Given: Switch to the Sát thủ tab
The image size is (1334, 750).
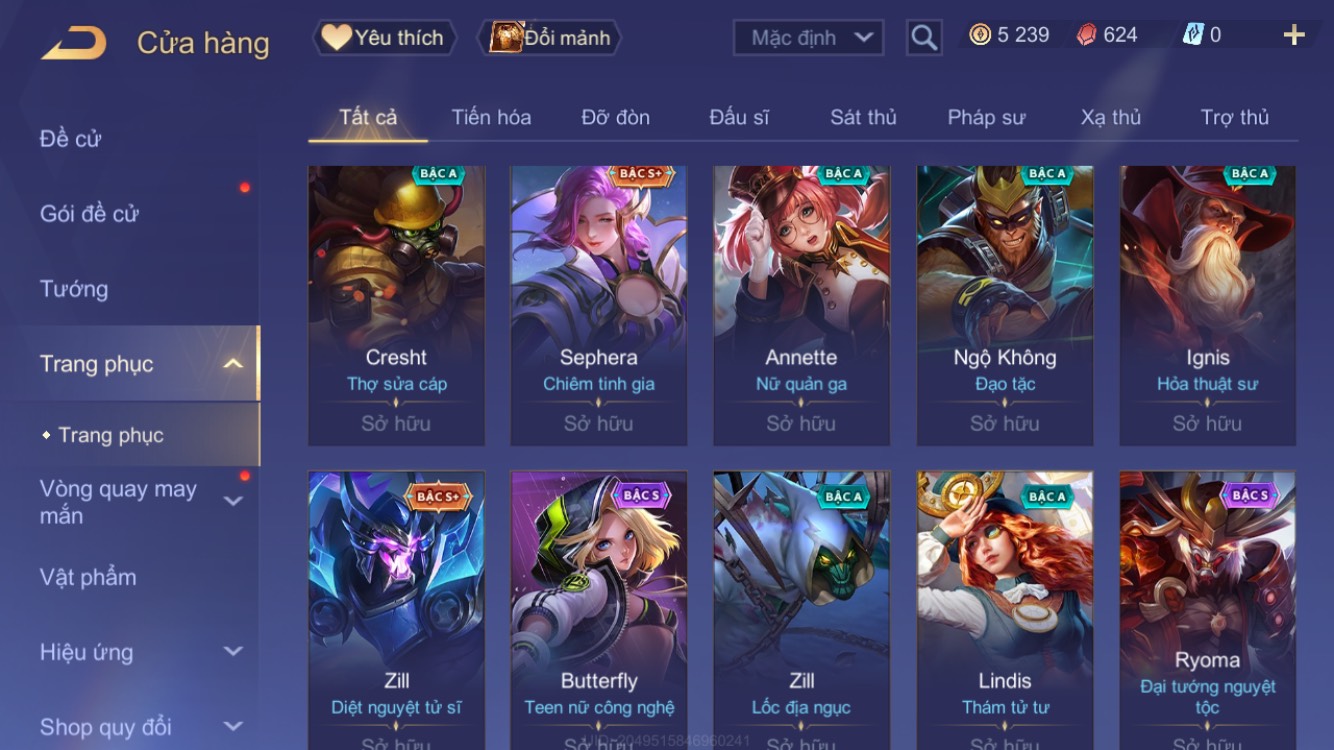Looking at the screenshot, I should (x=863, y=117).
